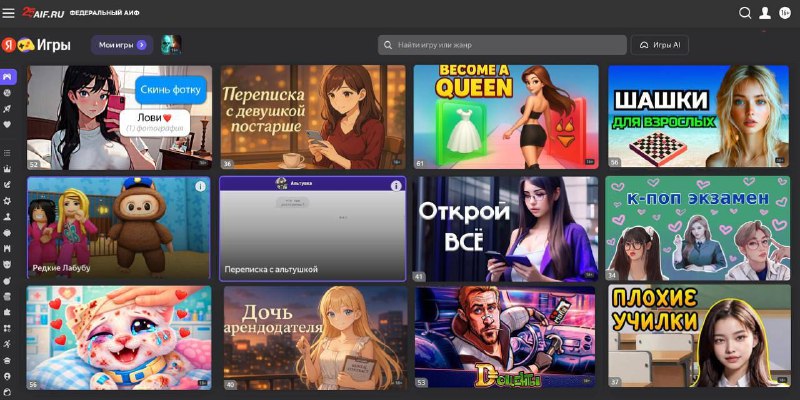800x400 pixels.
Task: Select the heart icon in sidebar
Action: [x=7, y=124]
